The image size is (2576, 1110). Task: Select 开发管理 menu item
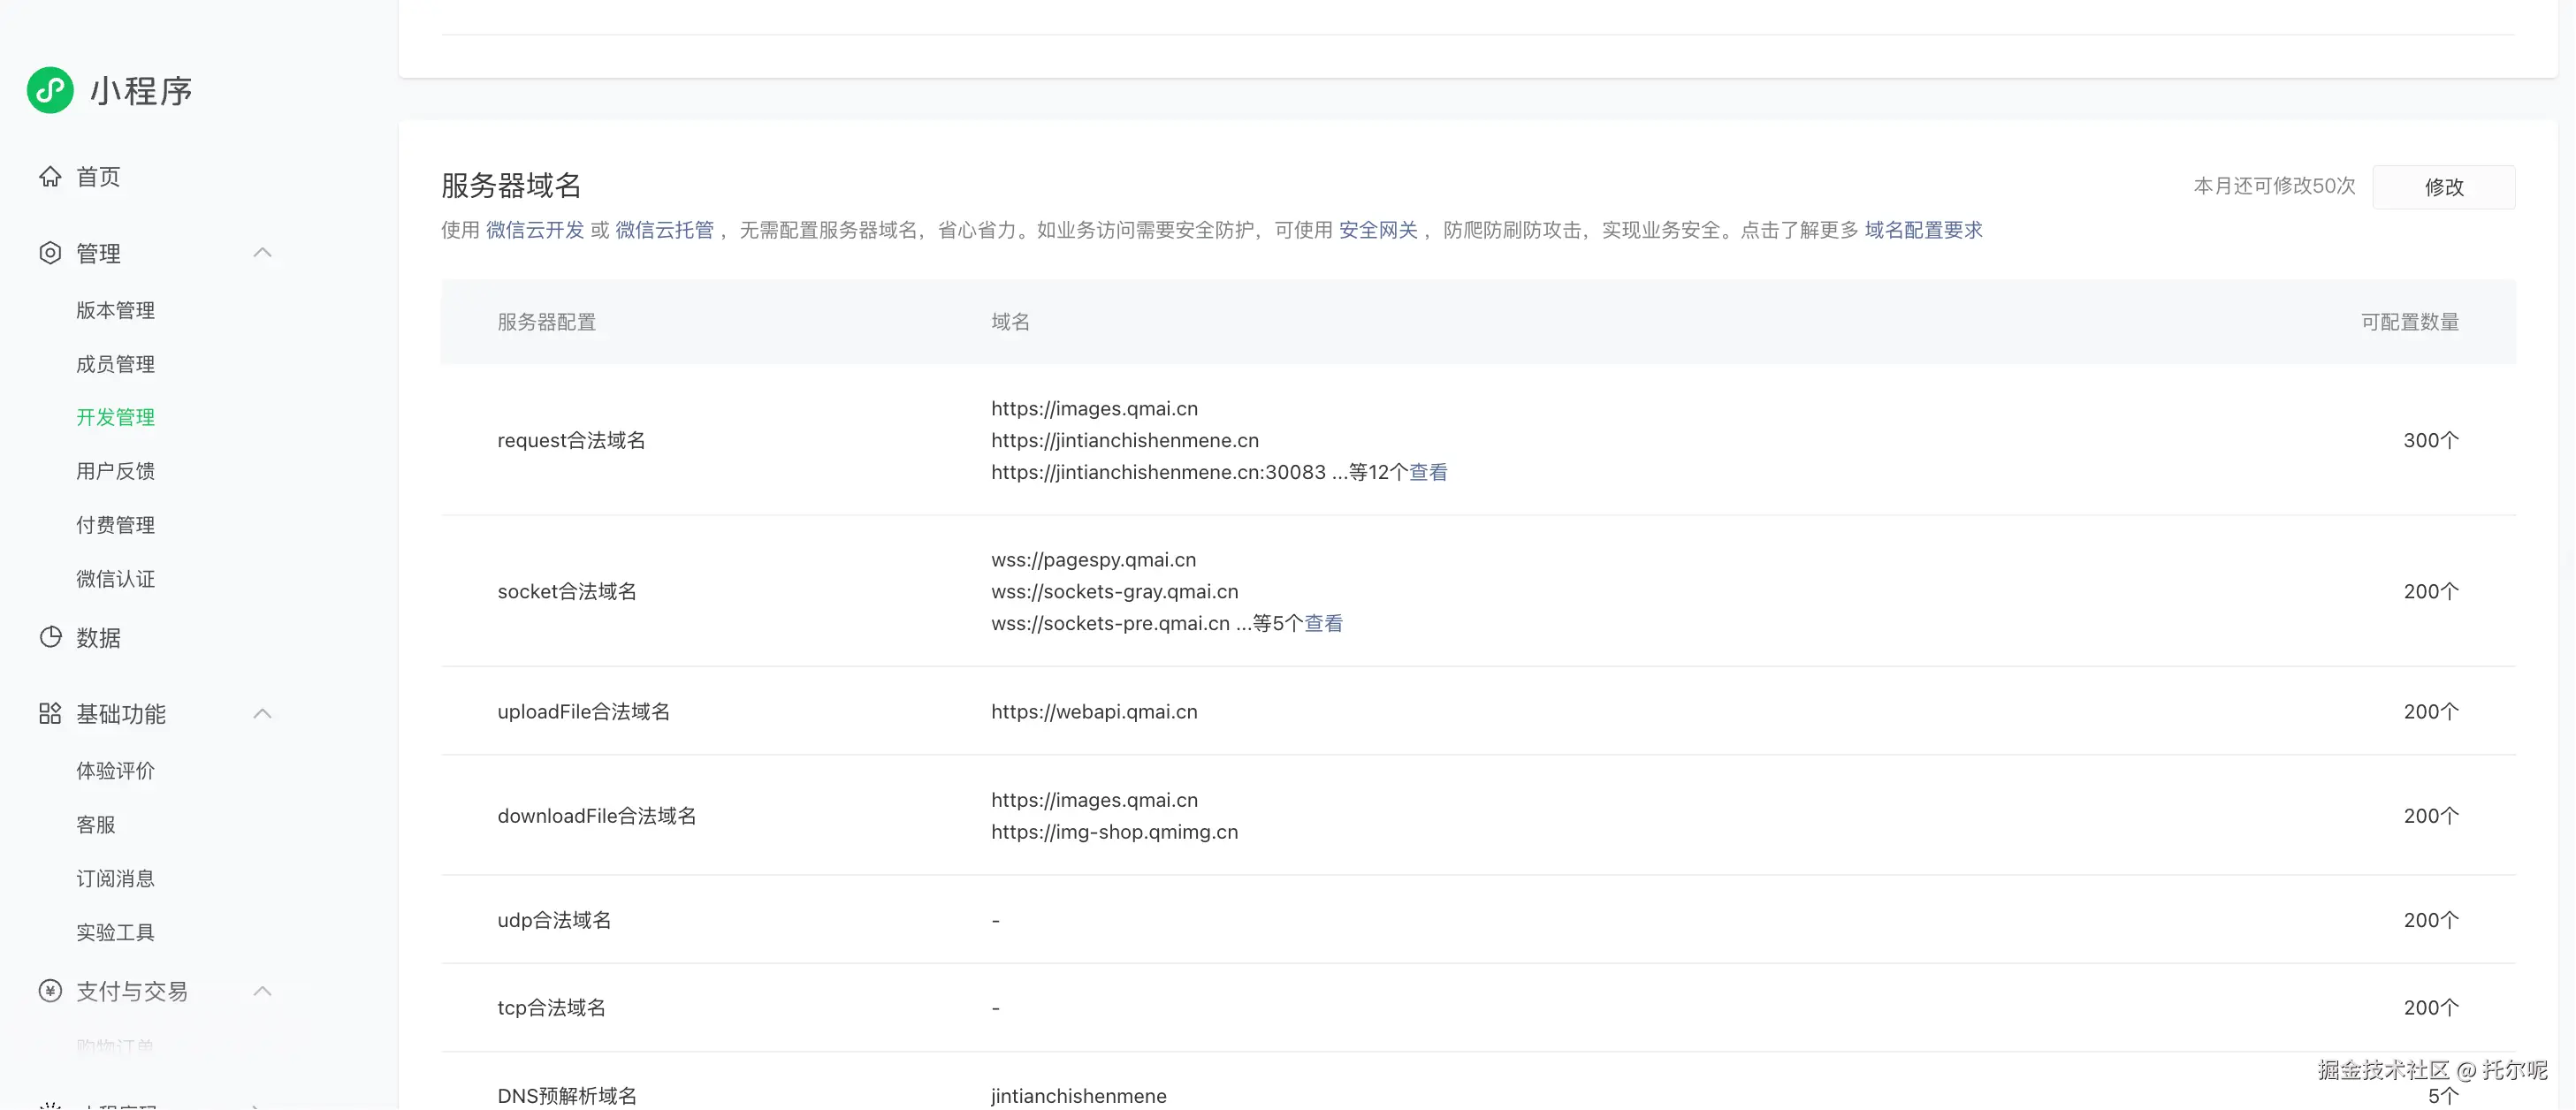[x=115, y=417]
